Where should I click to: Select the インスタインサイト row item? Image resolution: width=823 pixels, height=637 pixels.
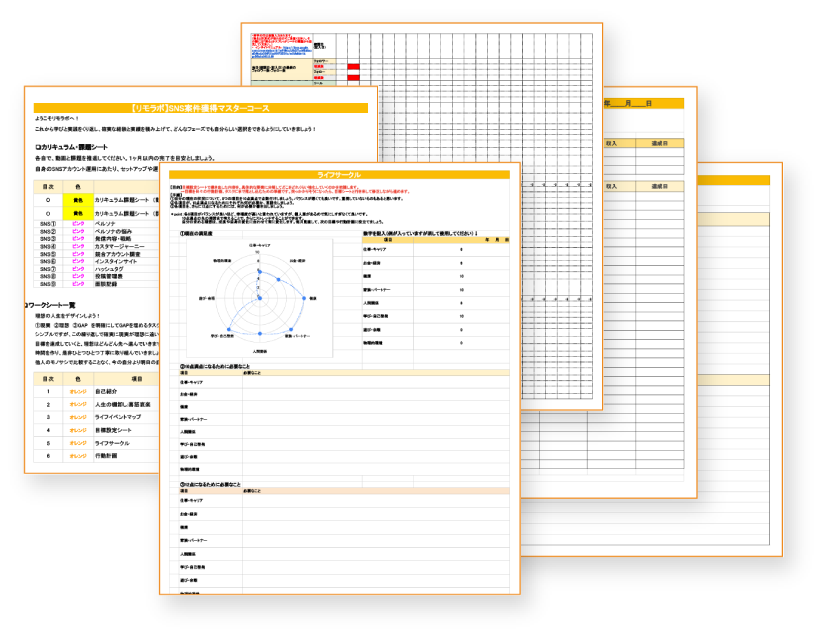point(115,261)
